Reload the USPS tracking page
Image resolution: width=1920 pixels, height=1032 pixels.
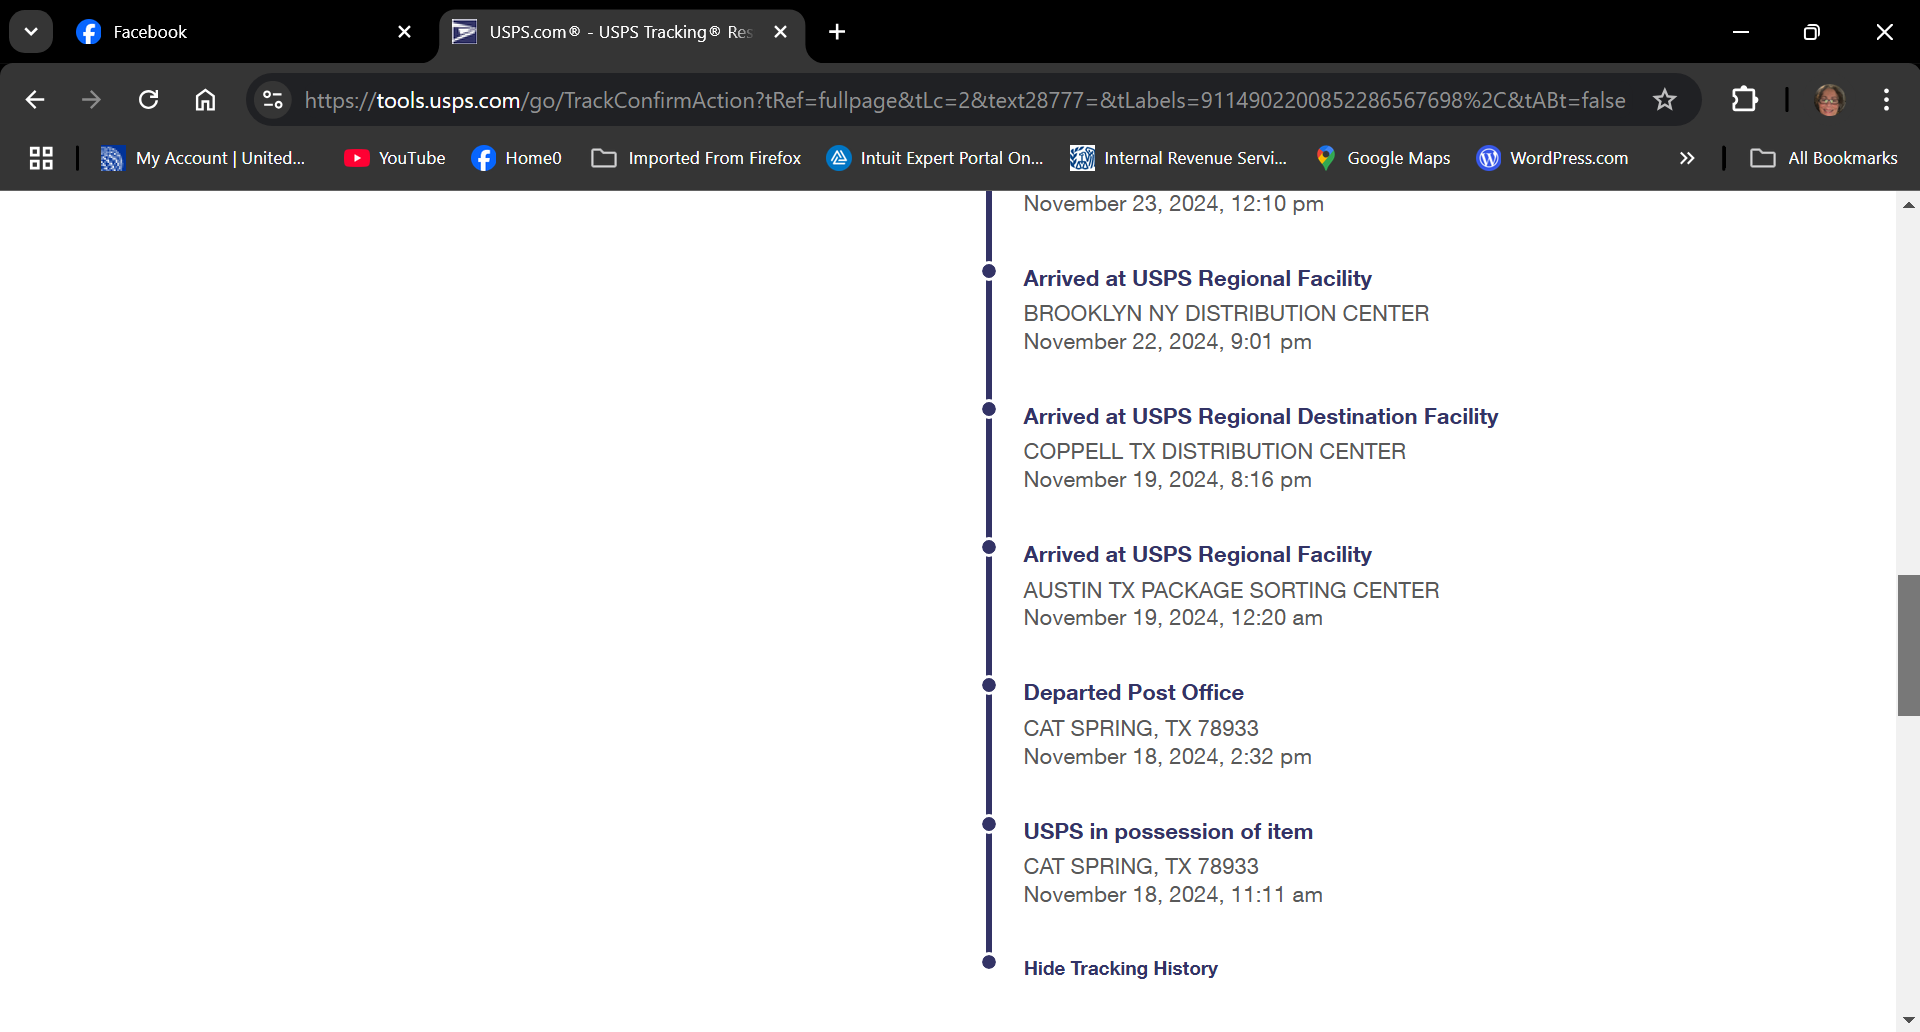pos(148,100)
